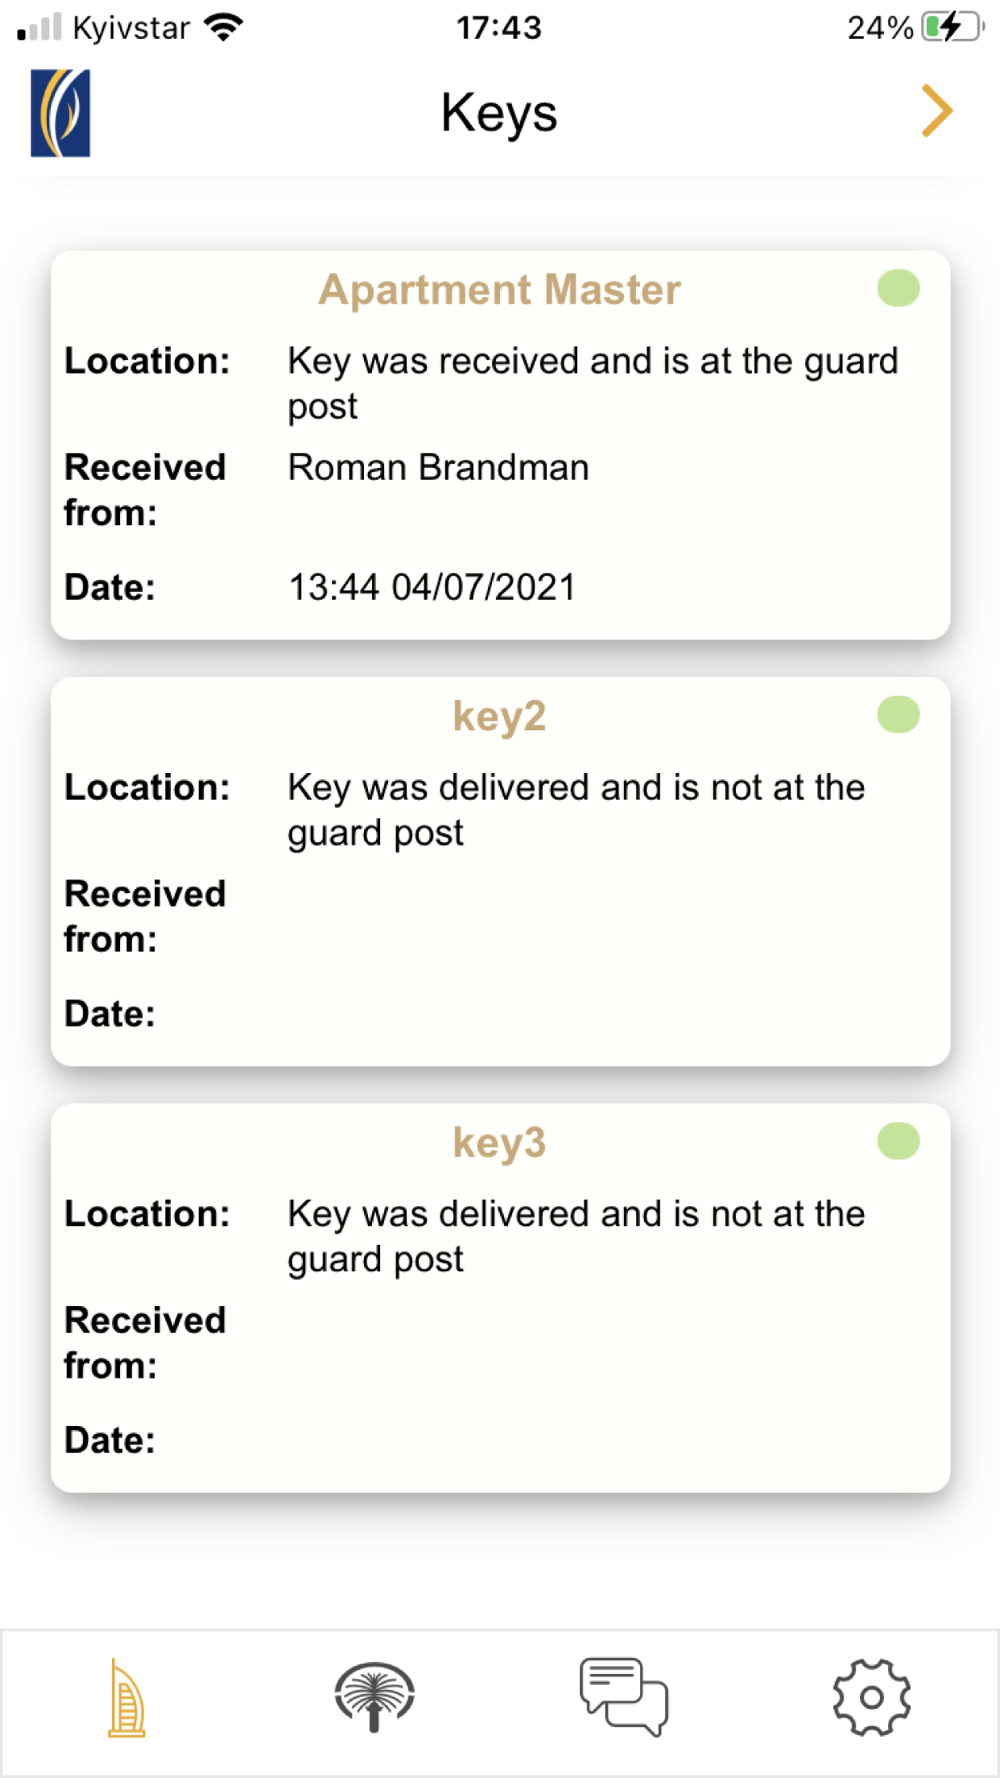This screenshot has width=1000, height=1778.
Task: Open the settings gear icon
Action: (871, 1697)
